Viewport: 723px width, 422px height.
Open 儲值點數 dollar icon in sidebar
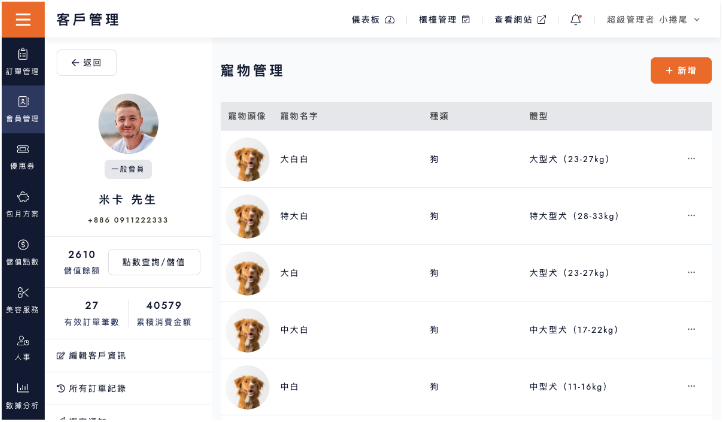pyautogui.click(x=23, y=252)
